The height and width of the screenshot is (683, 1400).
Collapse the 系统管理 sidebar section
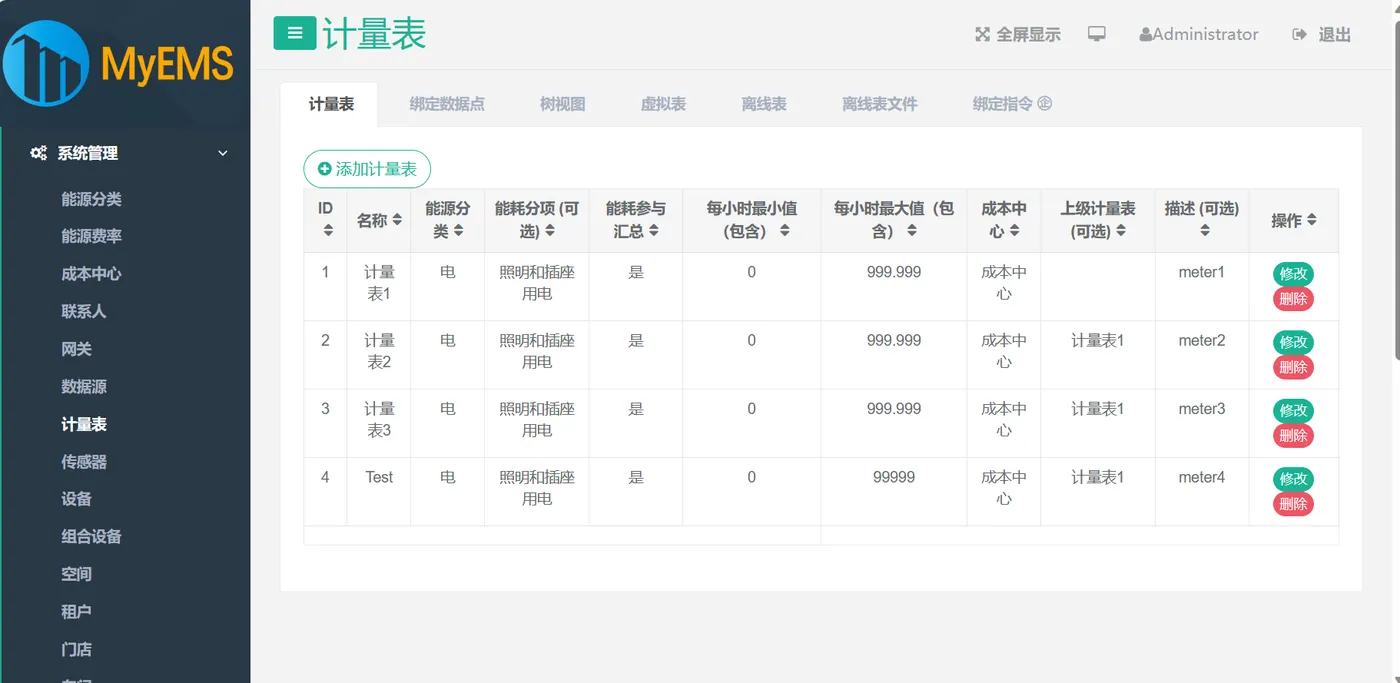coord(224,153)
